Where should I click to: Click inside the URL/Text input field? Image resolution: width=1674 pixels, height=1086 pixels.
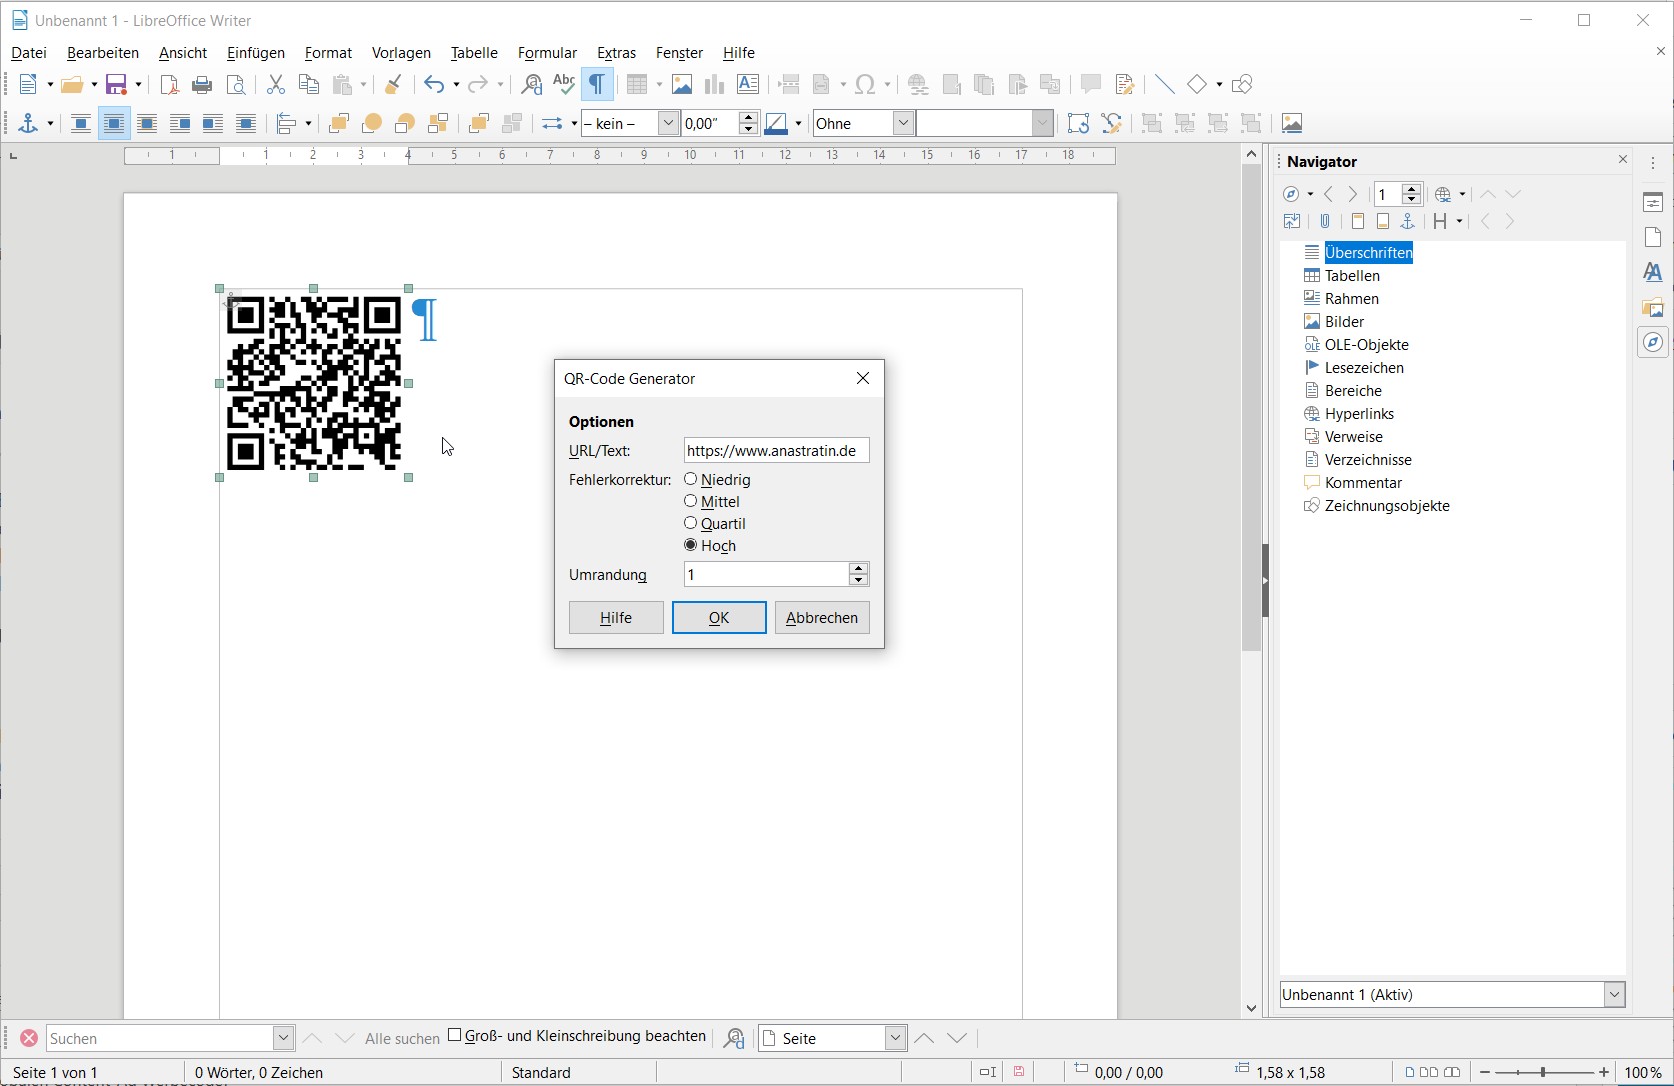[775, 450]
